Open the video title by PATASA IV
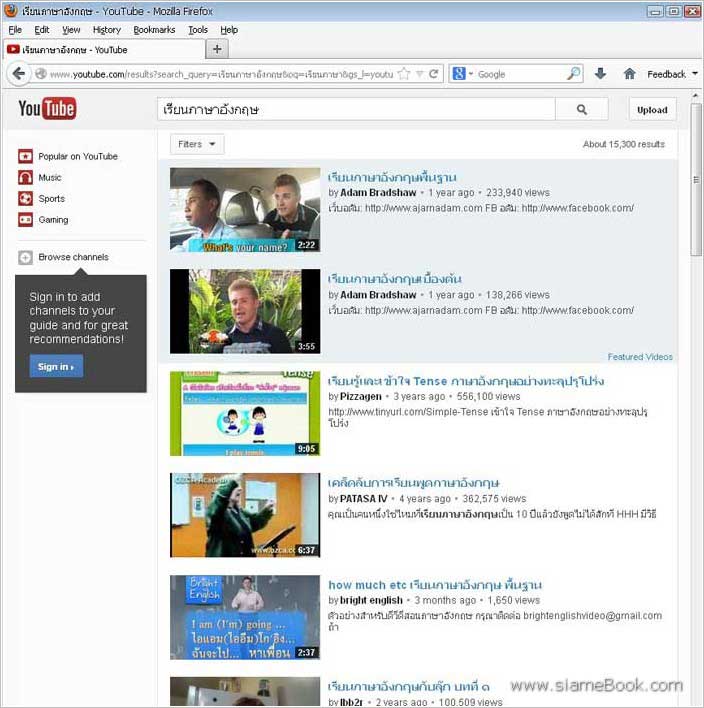Viewport: 704px width, 708px height. click(414, 483)
